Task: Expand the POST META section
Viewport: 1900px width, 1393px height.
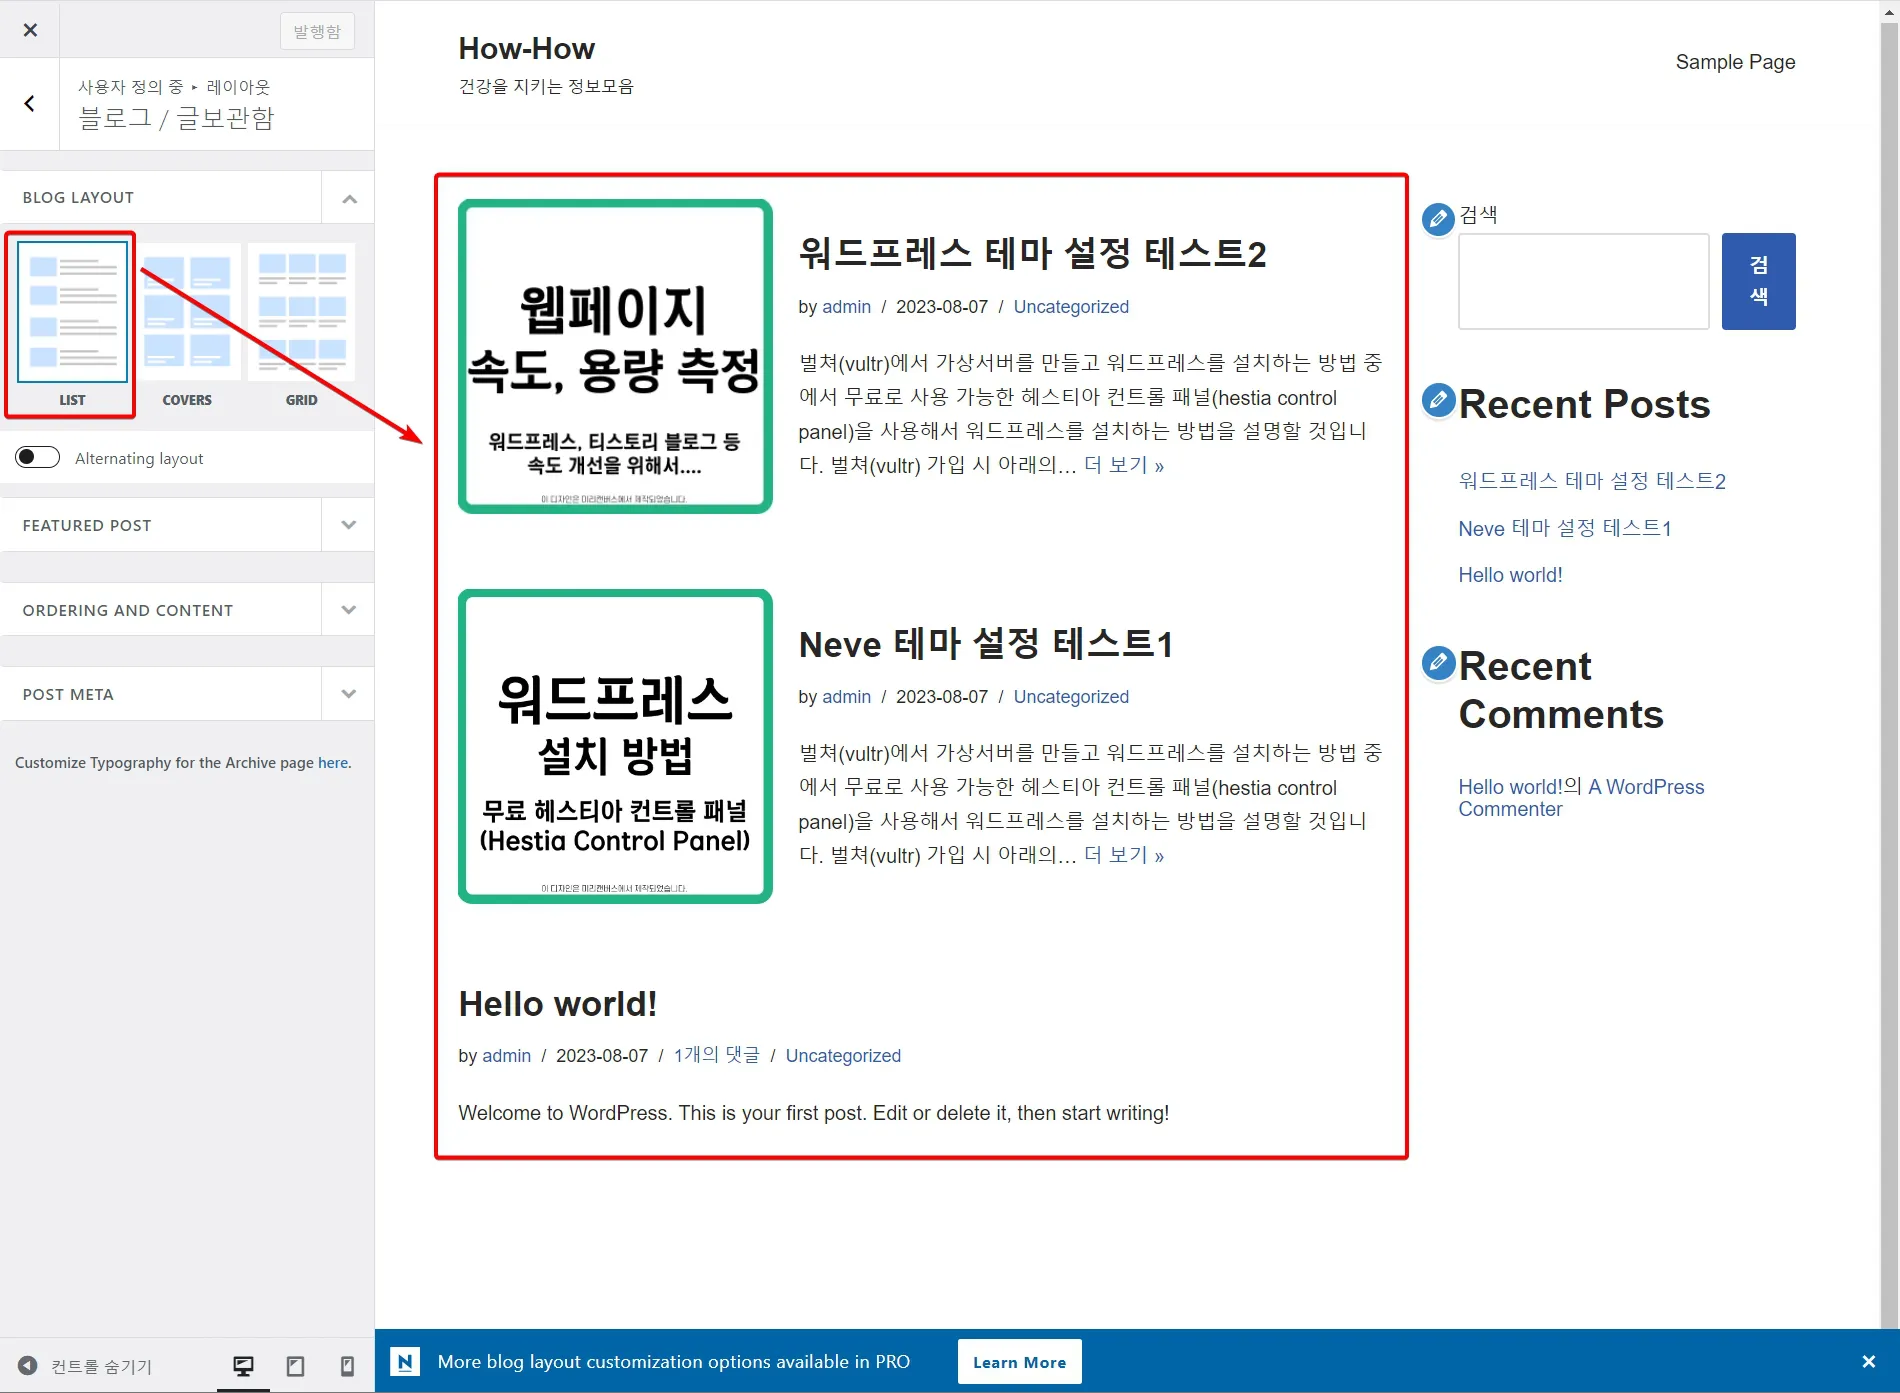Action: pyautogui.click(x=349, y=693)
